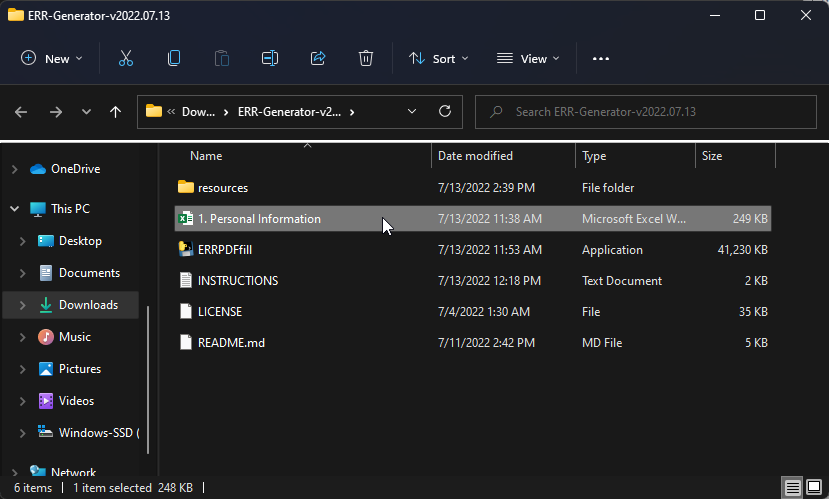829x499 pixels.
Task: Open the New dropdown menu
Action: tap(52, 59)
